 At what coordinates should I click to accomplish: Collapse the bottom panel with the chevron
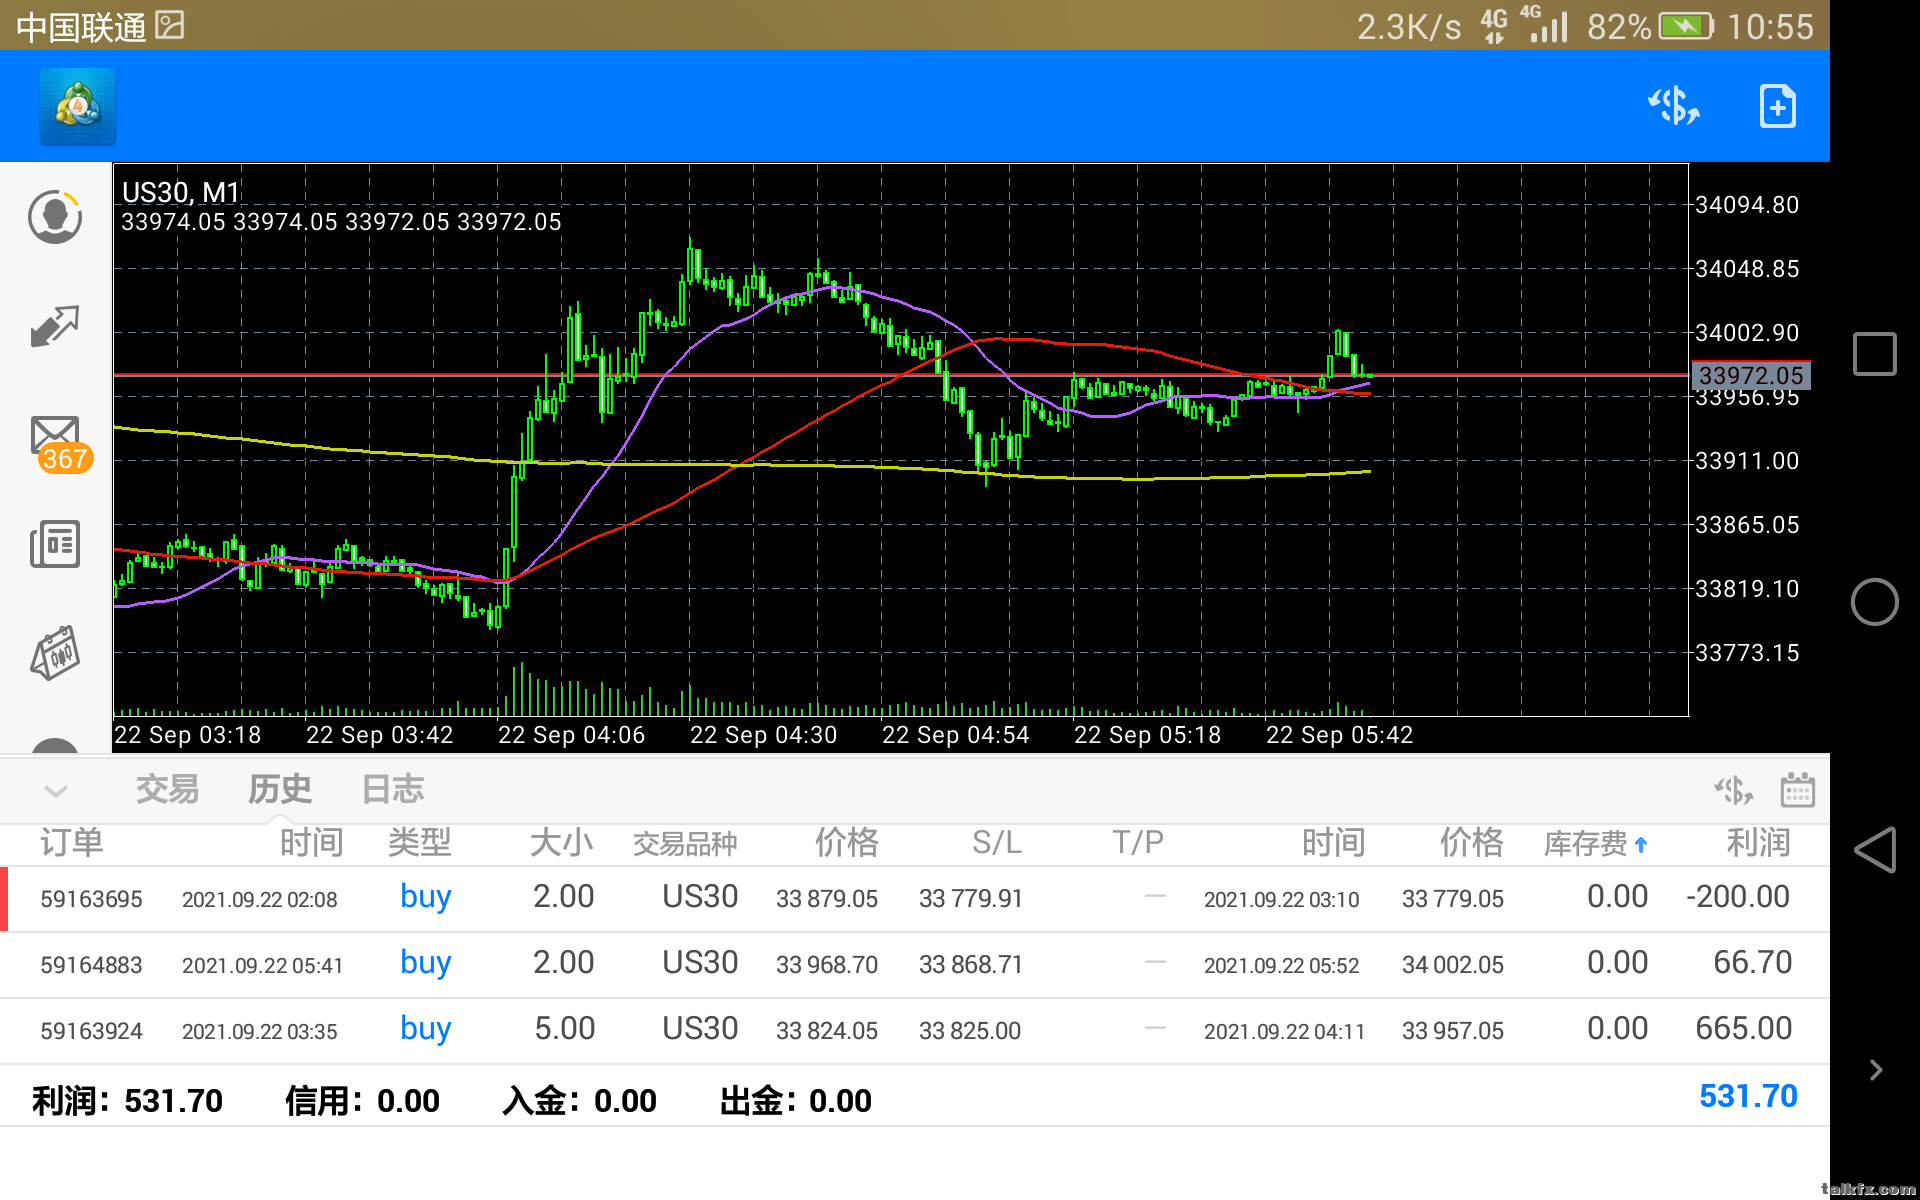tap(56, 791)
